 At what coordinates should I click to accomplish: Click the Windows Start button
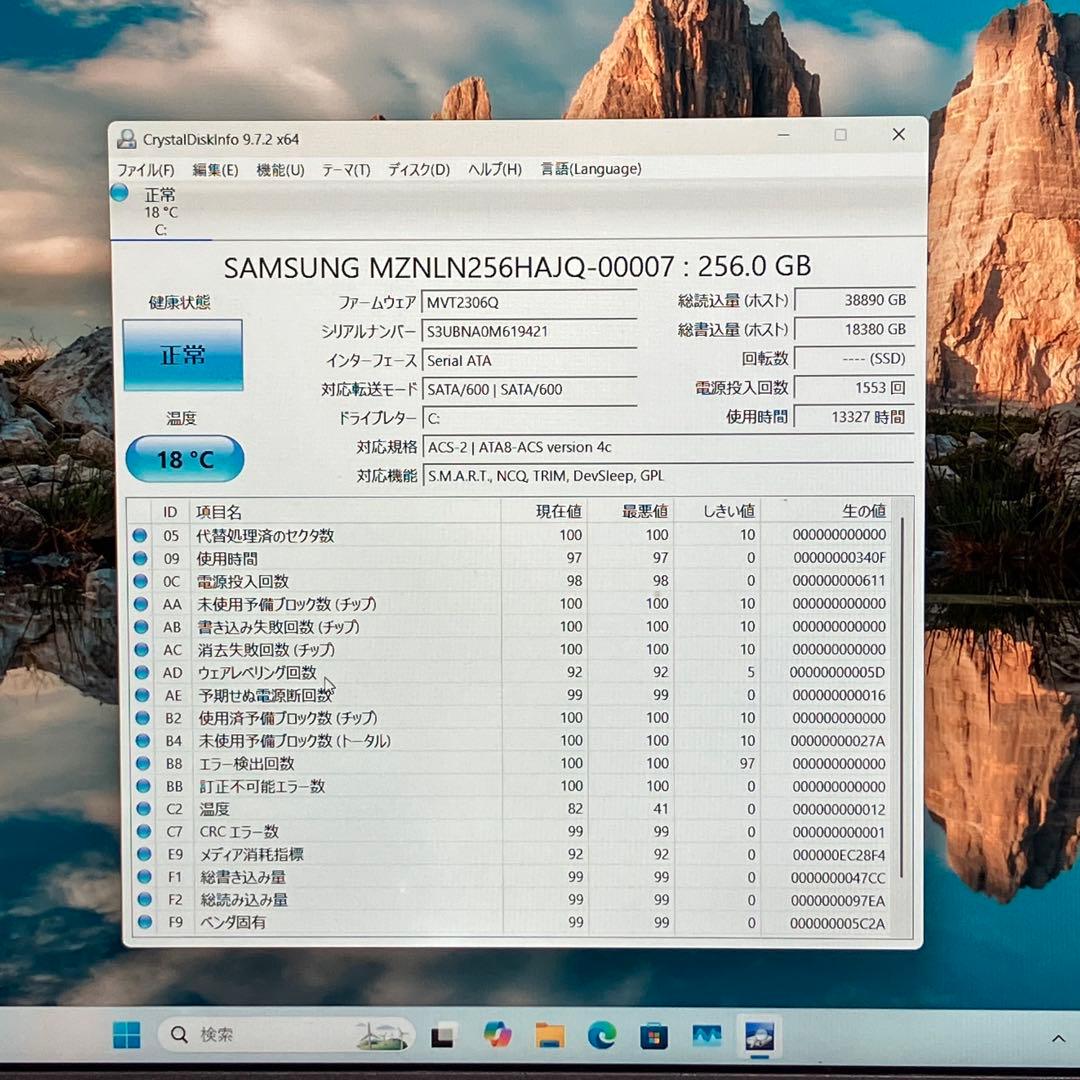point(127,1035)
